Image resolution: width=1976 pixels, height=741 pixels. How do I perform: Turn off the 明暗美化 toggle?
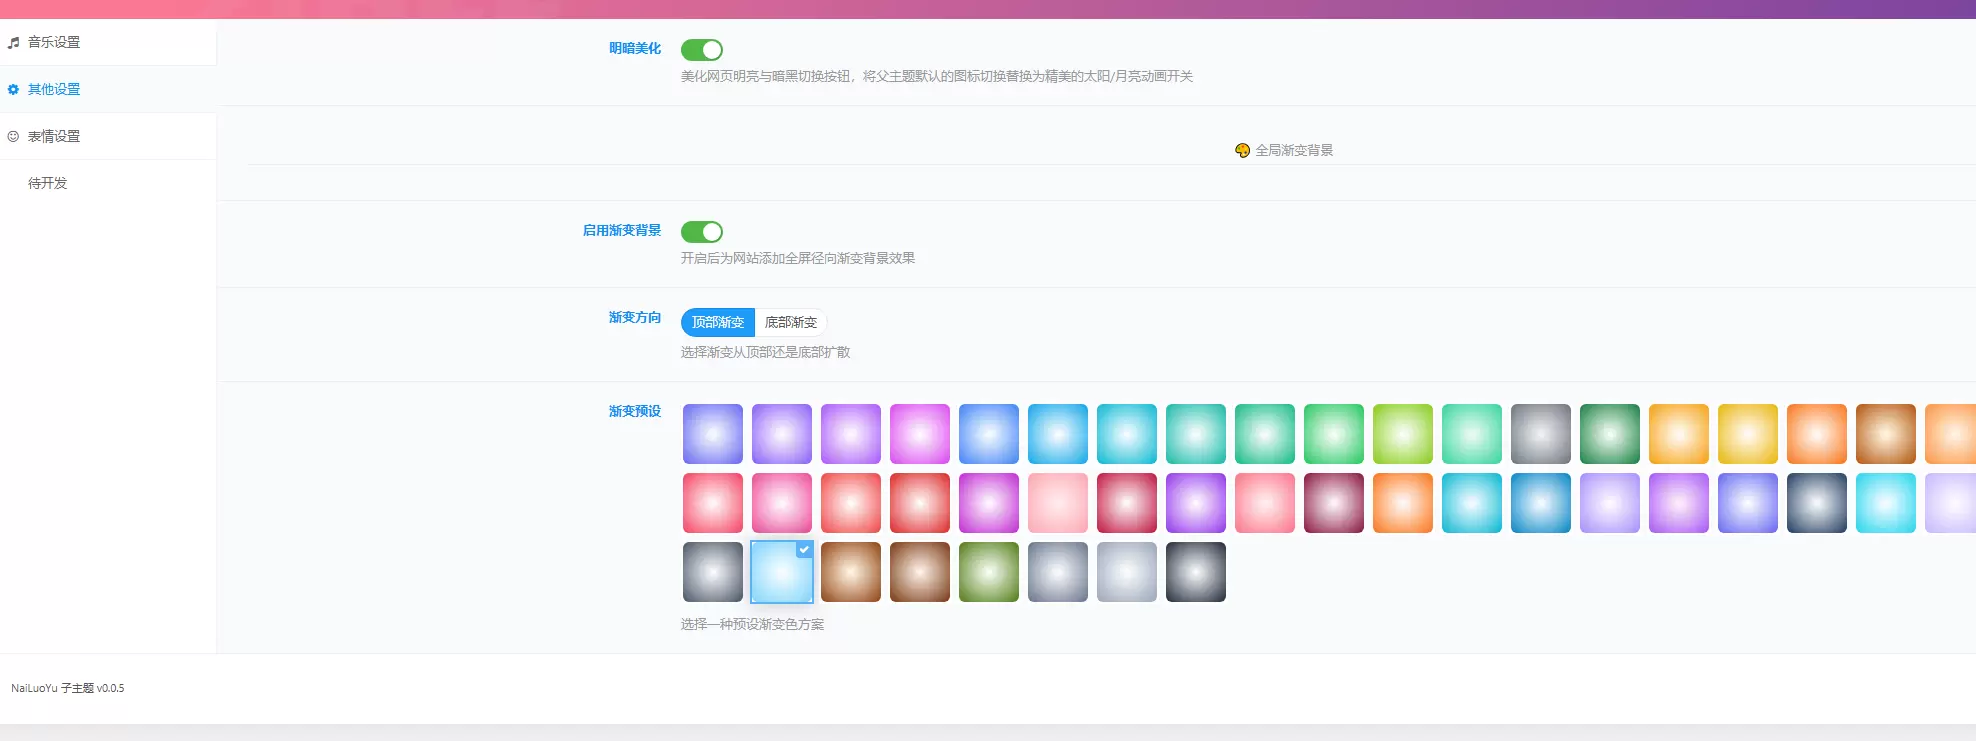(x=702, y=50)
